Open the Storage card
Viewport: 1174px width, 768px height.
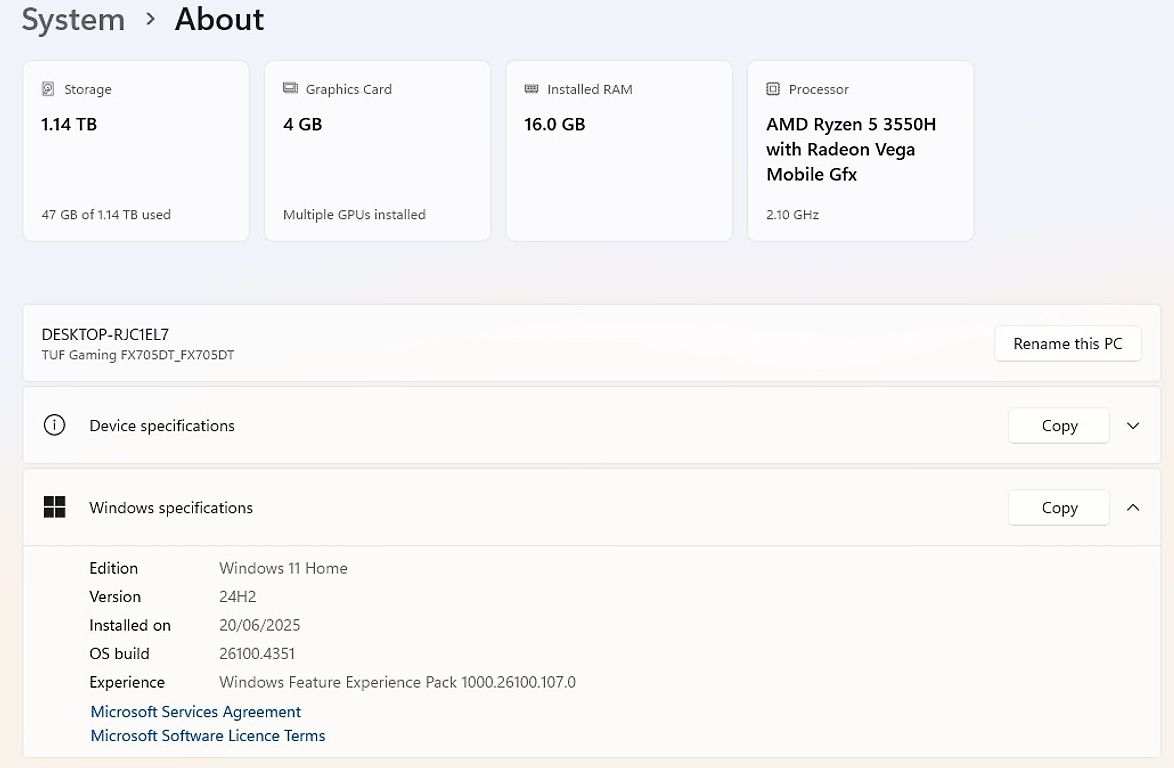[136, 151]
